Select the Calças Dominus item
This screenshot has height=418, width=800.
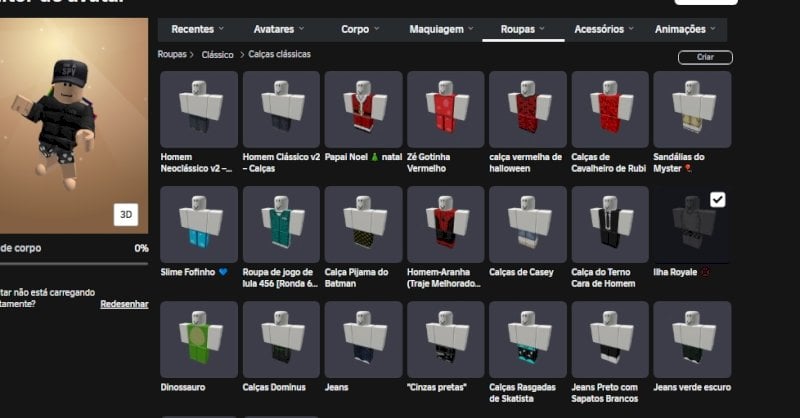tap(281, 339)
